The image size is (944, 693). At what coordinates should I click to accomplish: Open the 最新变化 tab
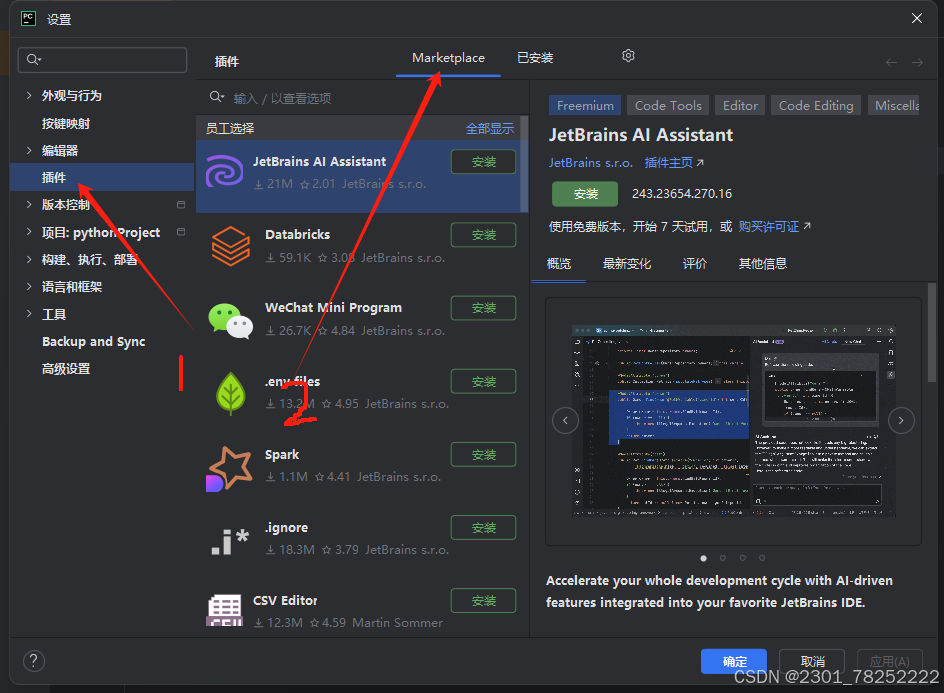click(x=627, y=264)
